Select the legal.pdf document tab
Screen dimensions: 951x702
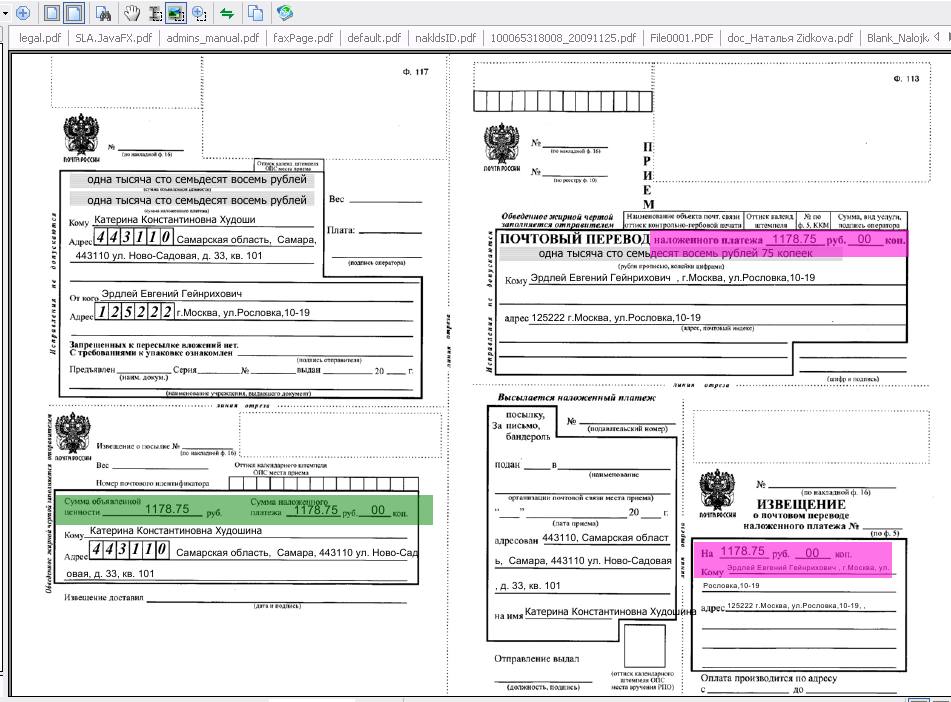(41, 38)
